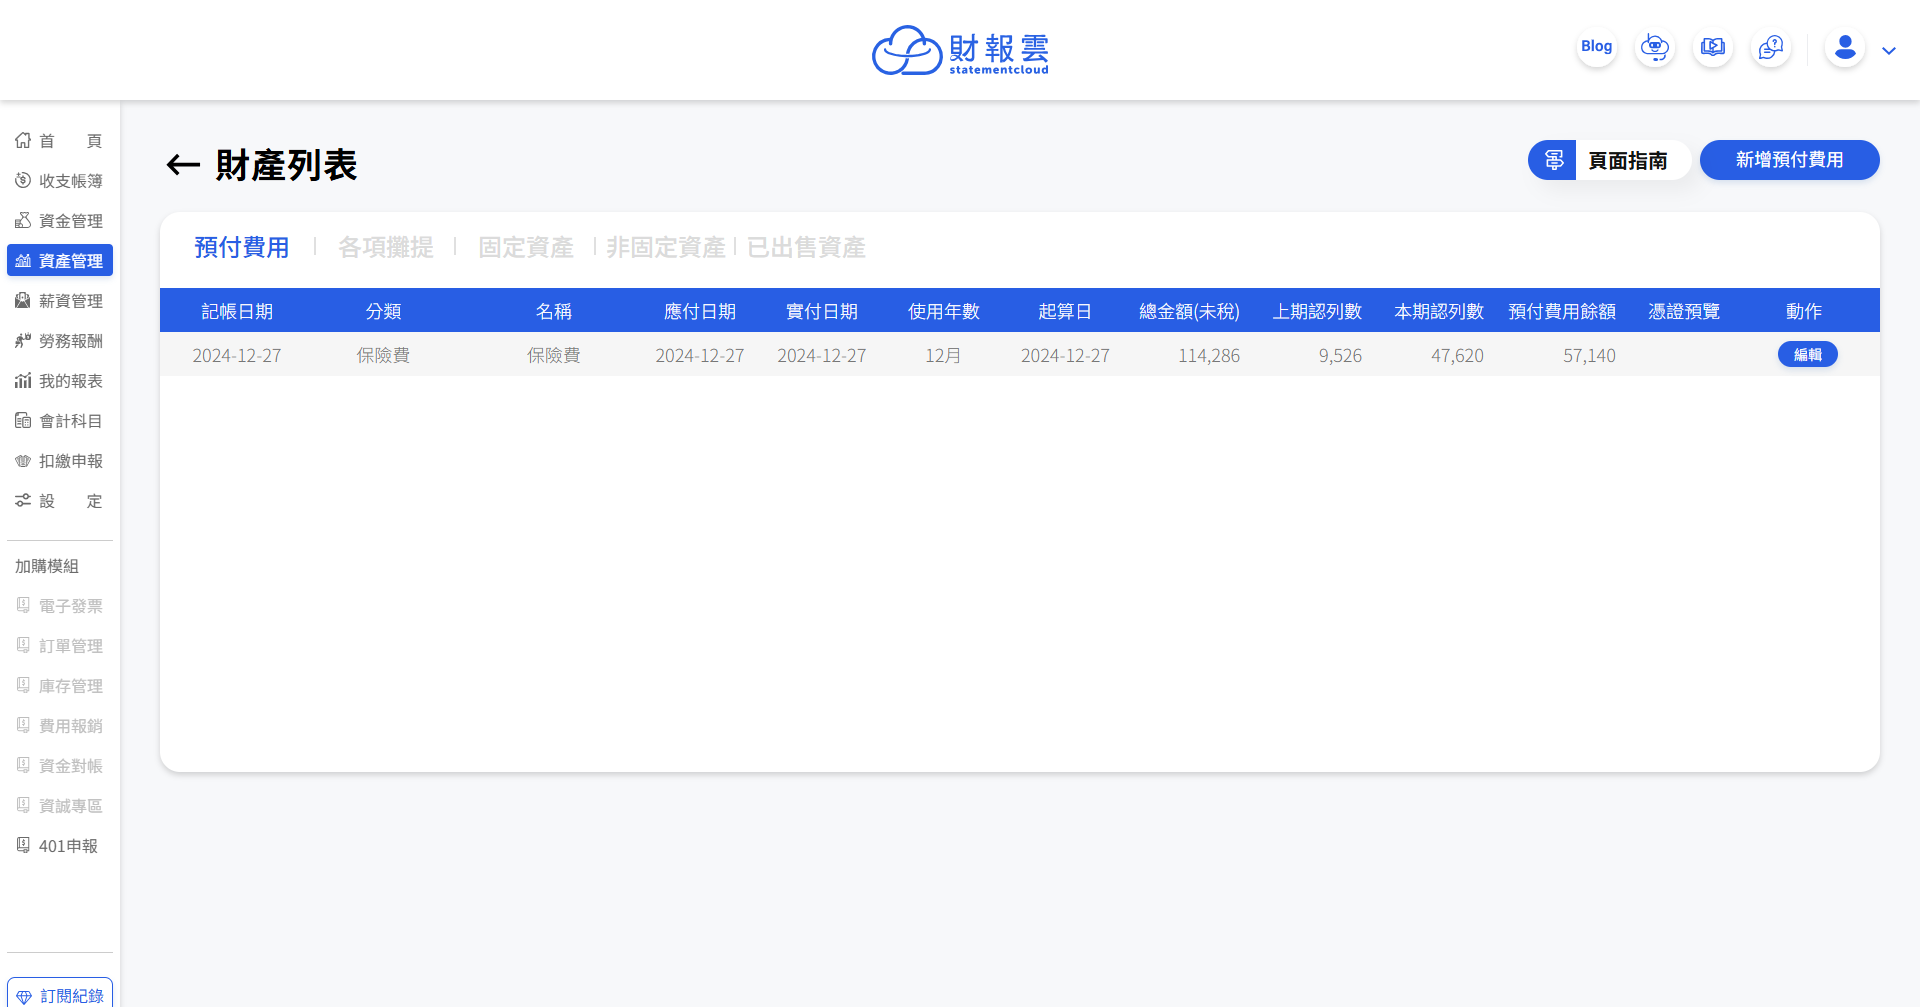Click the 資誠專區 module icon
The image size is (1920, 1007).
[23, 805]
